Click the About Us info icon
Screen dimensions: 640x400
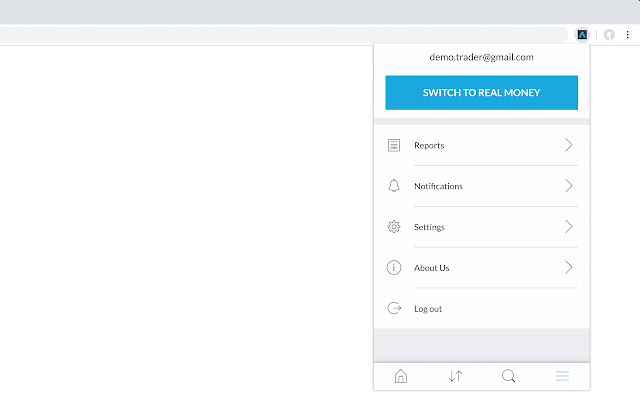click(x=394, y=268)
